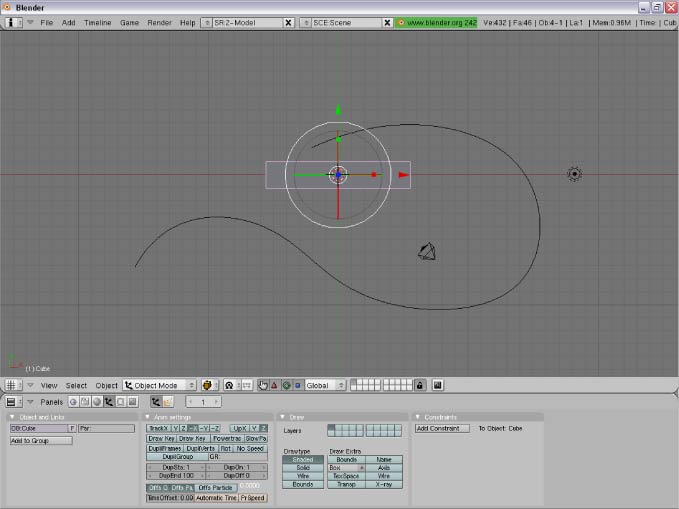Collapse the Anim settings panel

click(147, 417)
